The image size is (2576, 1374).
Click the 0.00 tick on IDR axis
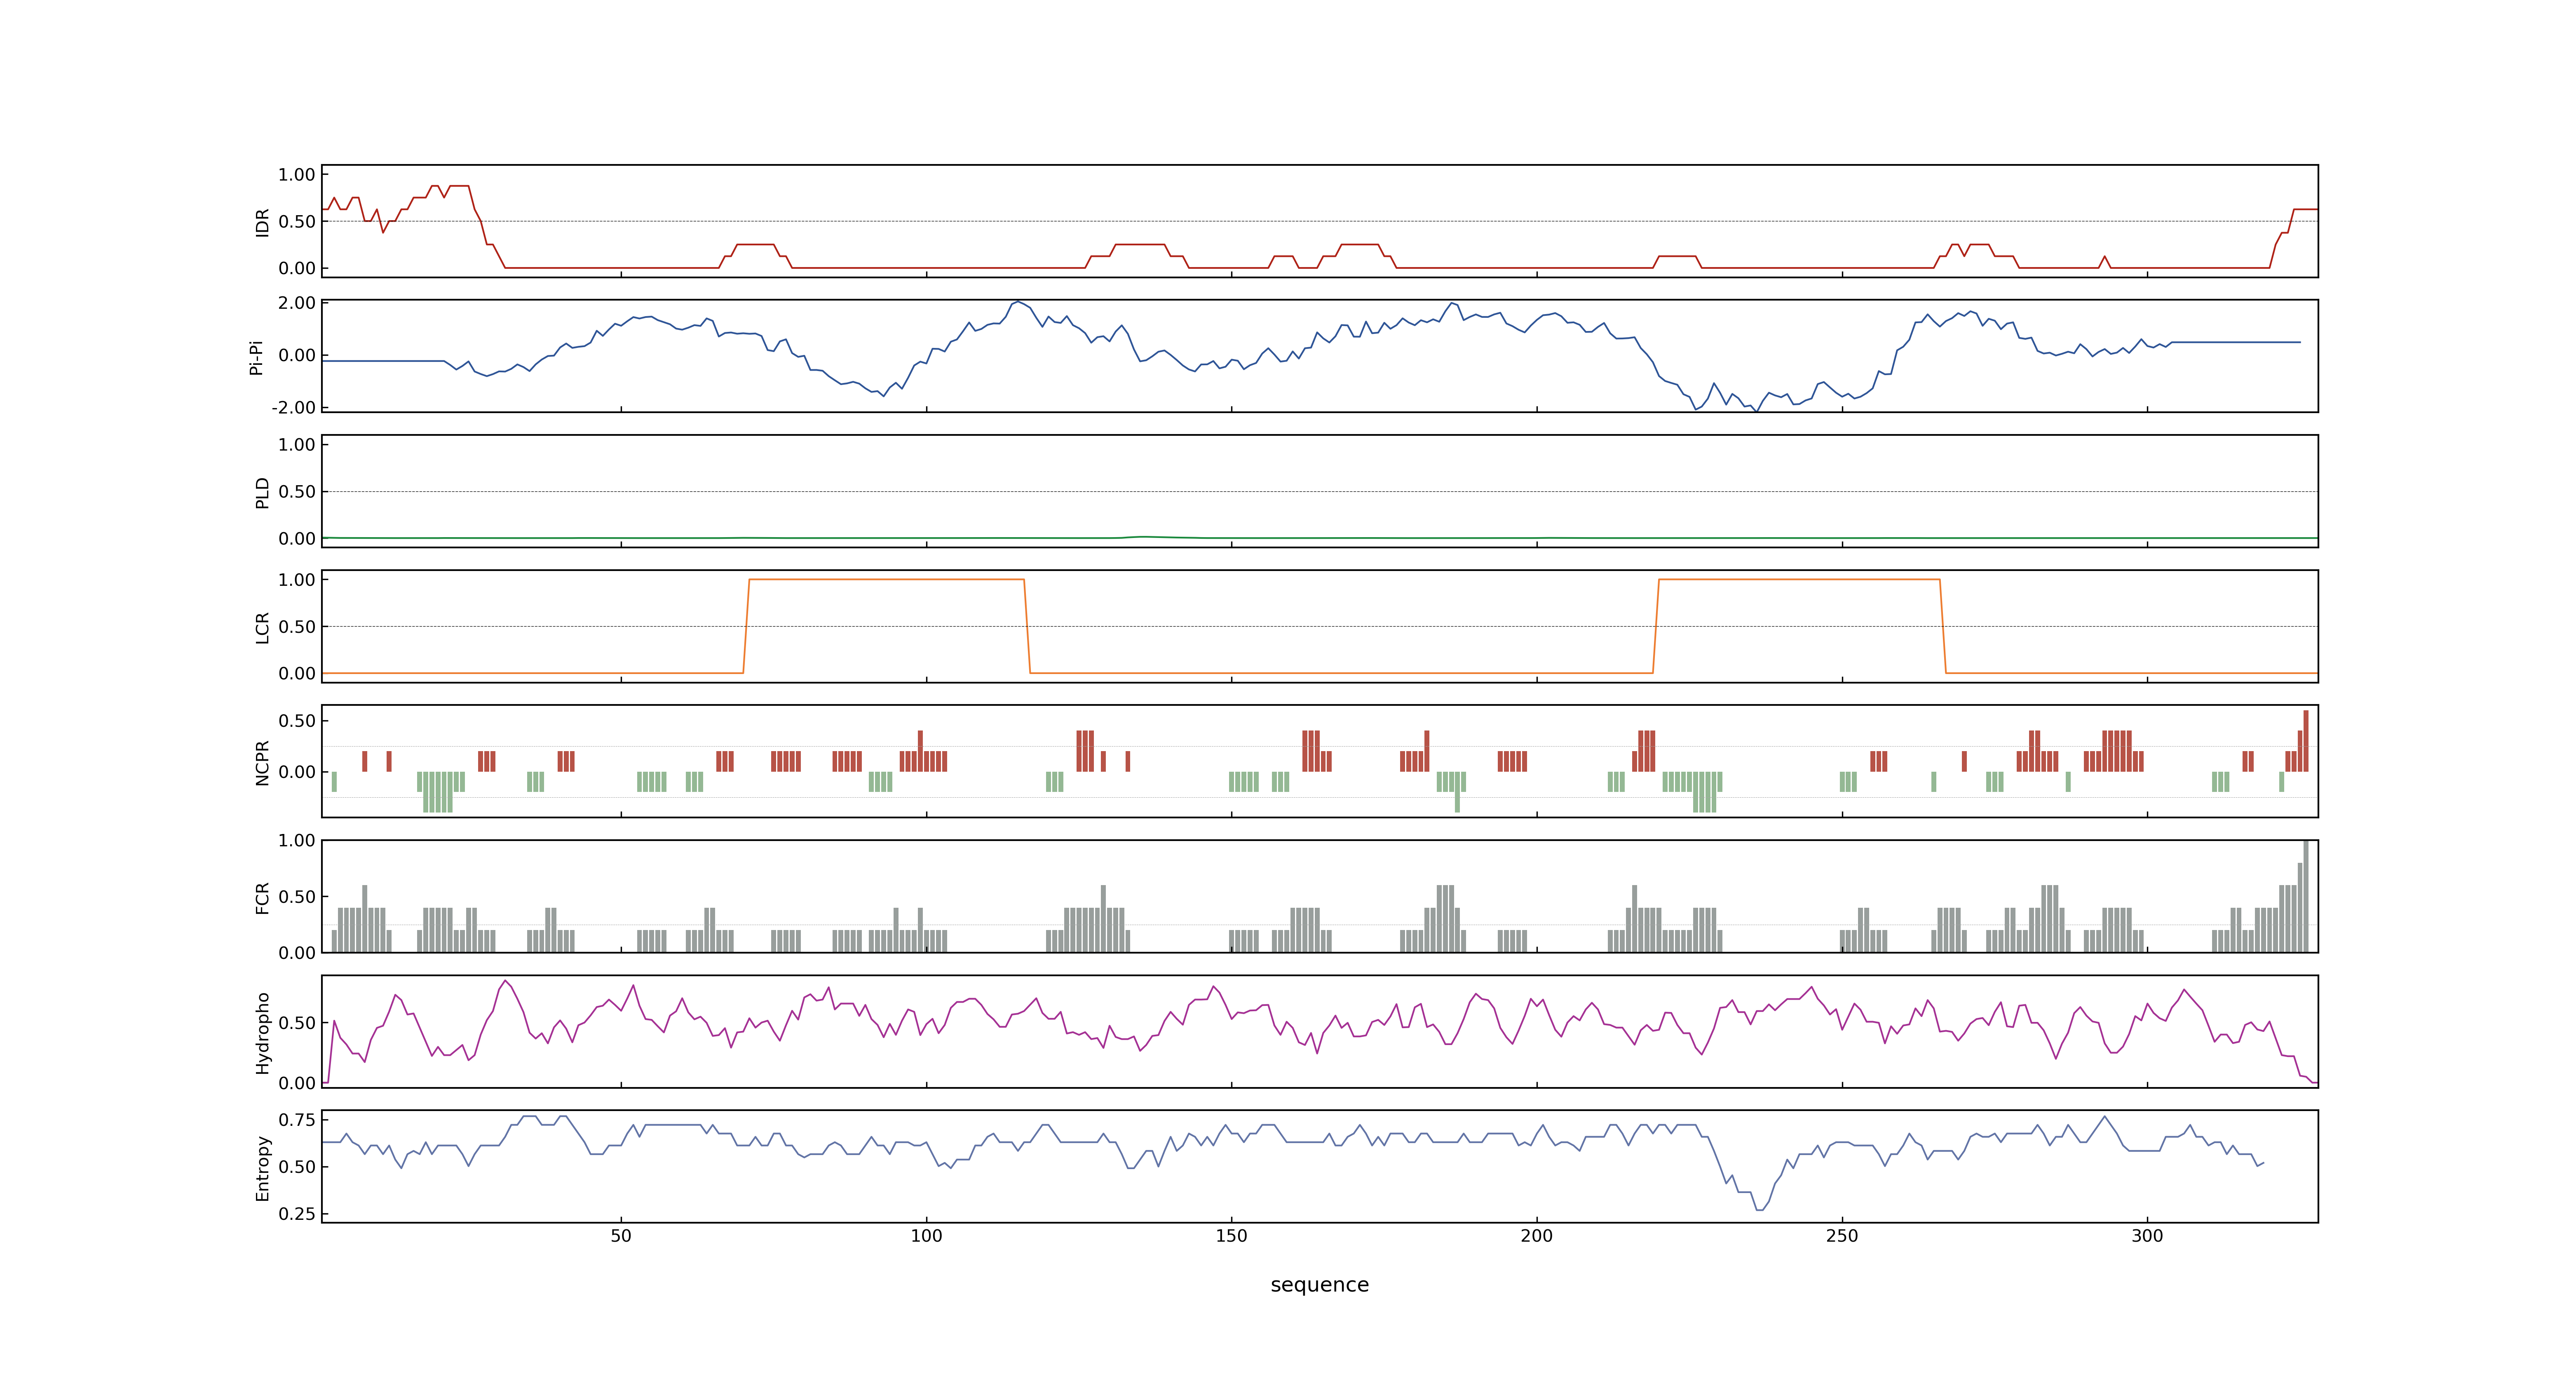pyautogui.click(x=297, y=268)
